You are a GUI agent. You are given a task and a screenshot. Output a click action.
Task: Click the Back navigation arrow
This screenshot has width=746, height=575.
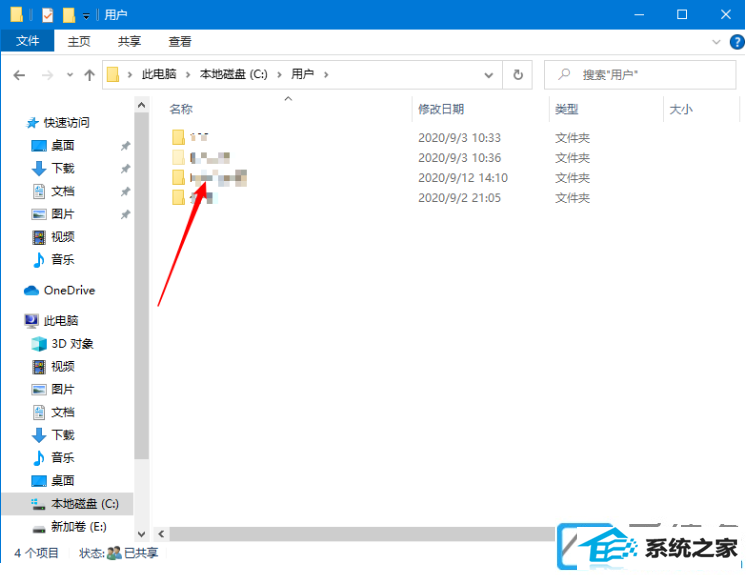[x=19, y=75]
